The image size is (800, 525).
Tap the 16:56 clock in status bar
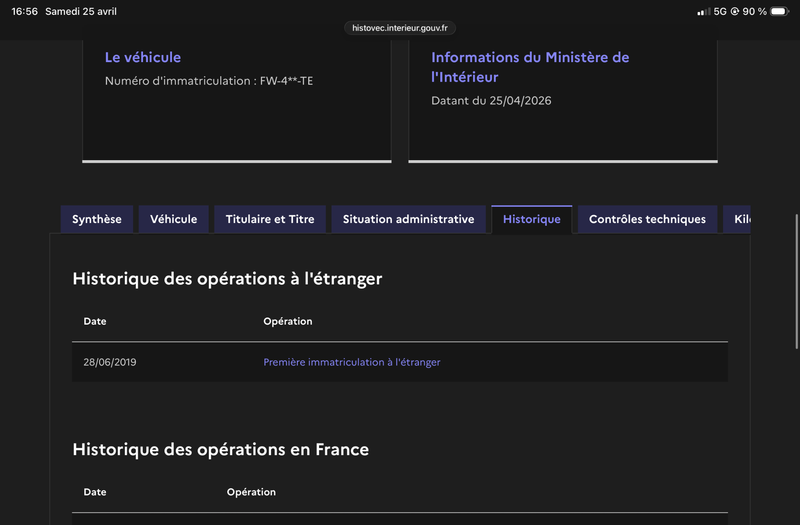pyautogui.click(x=24, y=11)
